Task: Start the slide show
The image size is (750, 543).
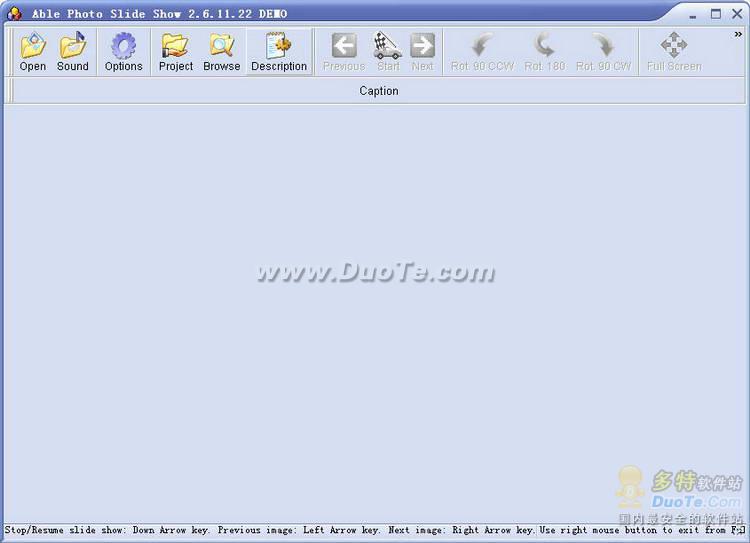Action: point(388,52)
